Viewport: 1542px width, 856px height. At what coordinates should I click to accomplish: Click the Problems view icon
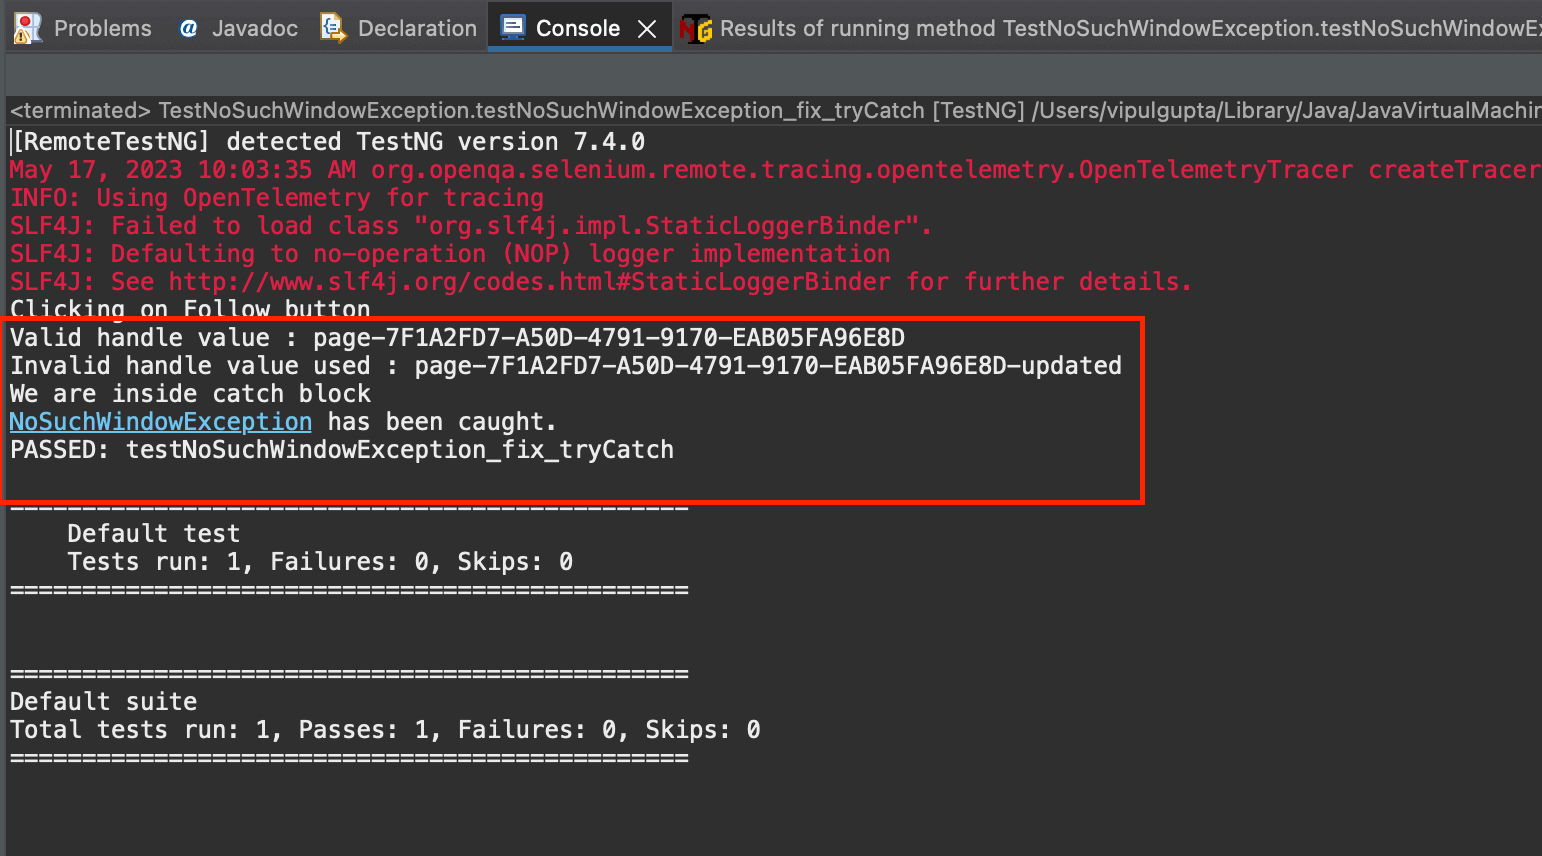click(x=27, y=27)
